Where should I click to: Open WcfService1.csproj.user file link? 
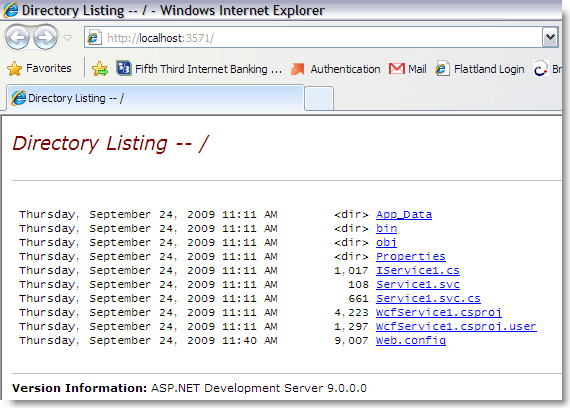(456, 327)
